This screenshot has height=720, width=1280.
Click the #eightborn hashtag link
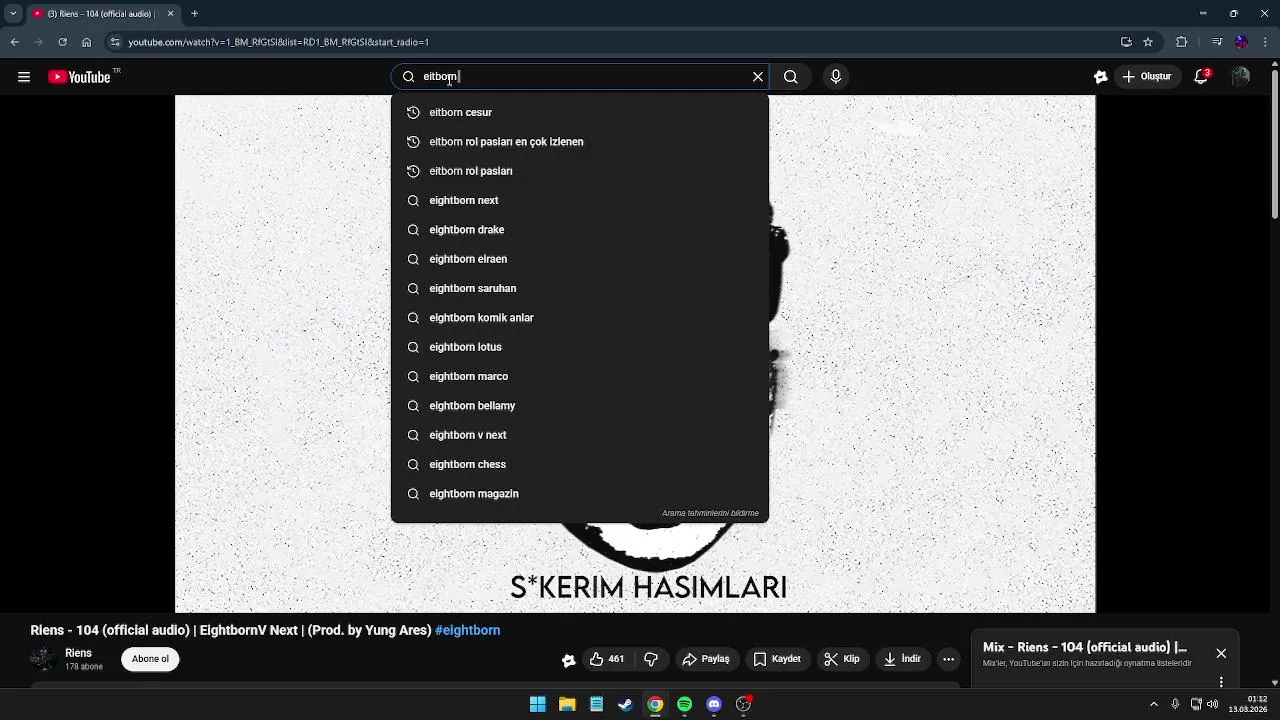pos(467,630)
